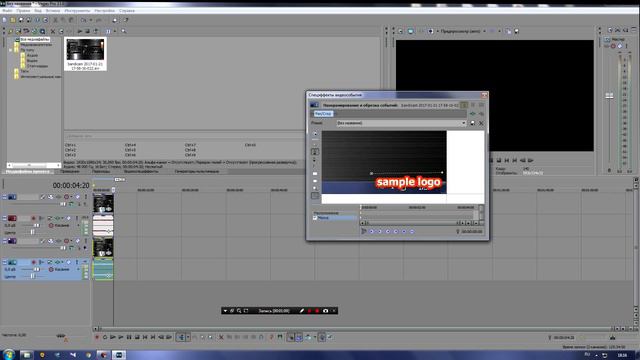The image size is (640, 360).
Task: Open the Файл menu
Action: tap(7, 11)
